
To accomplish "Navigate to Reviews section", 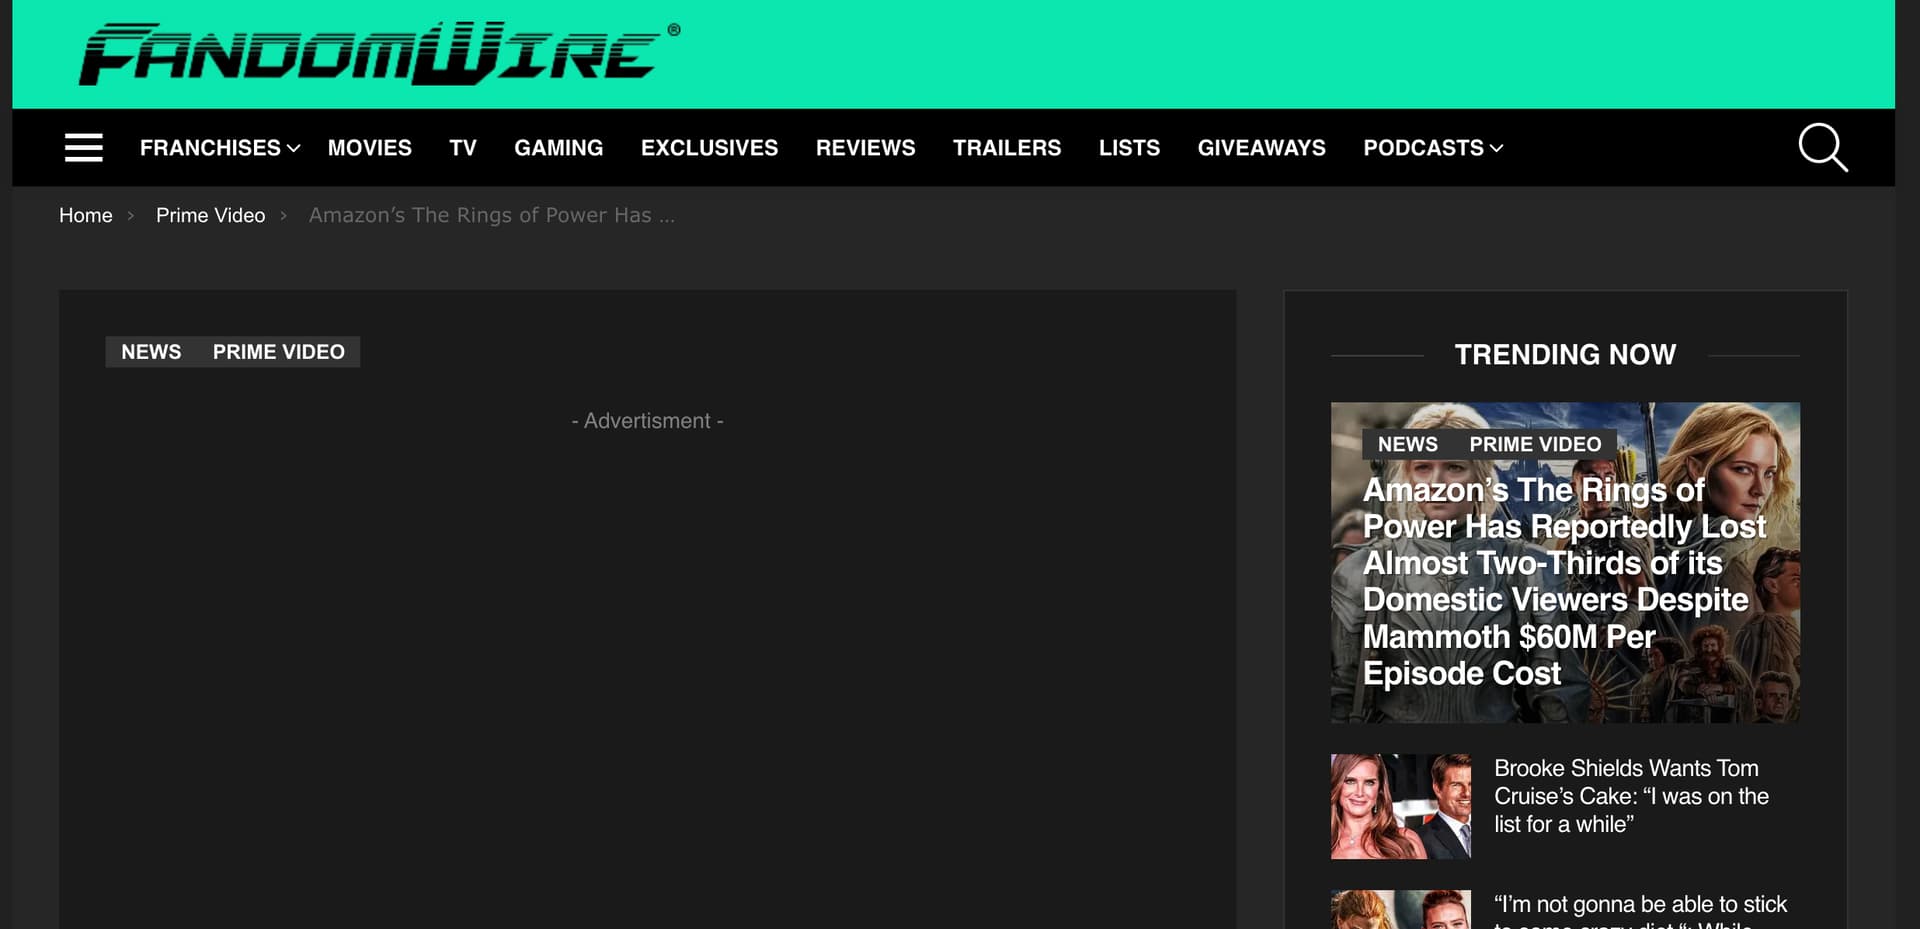I will (x=865, y=148).
